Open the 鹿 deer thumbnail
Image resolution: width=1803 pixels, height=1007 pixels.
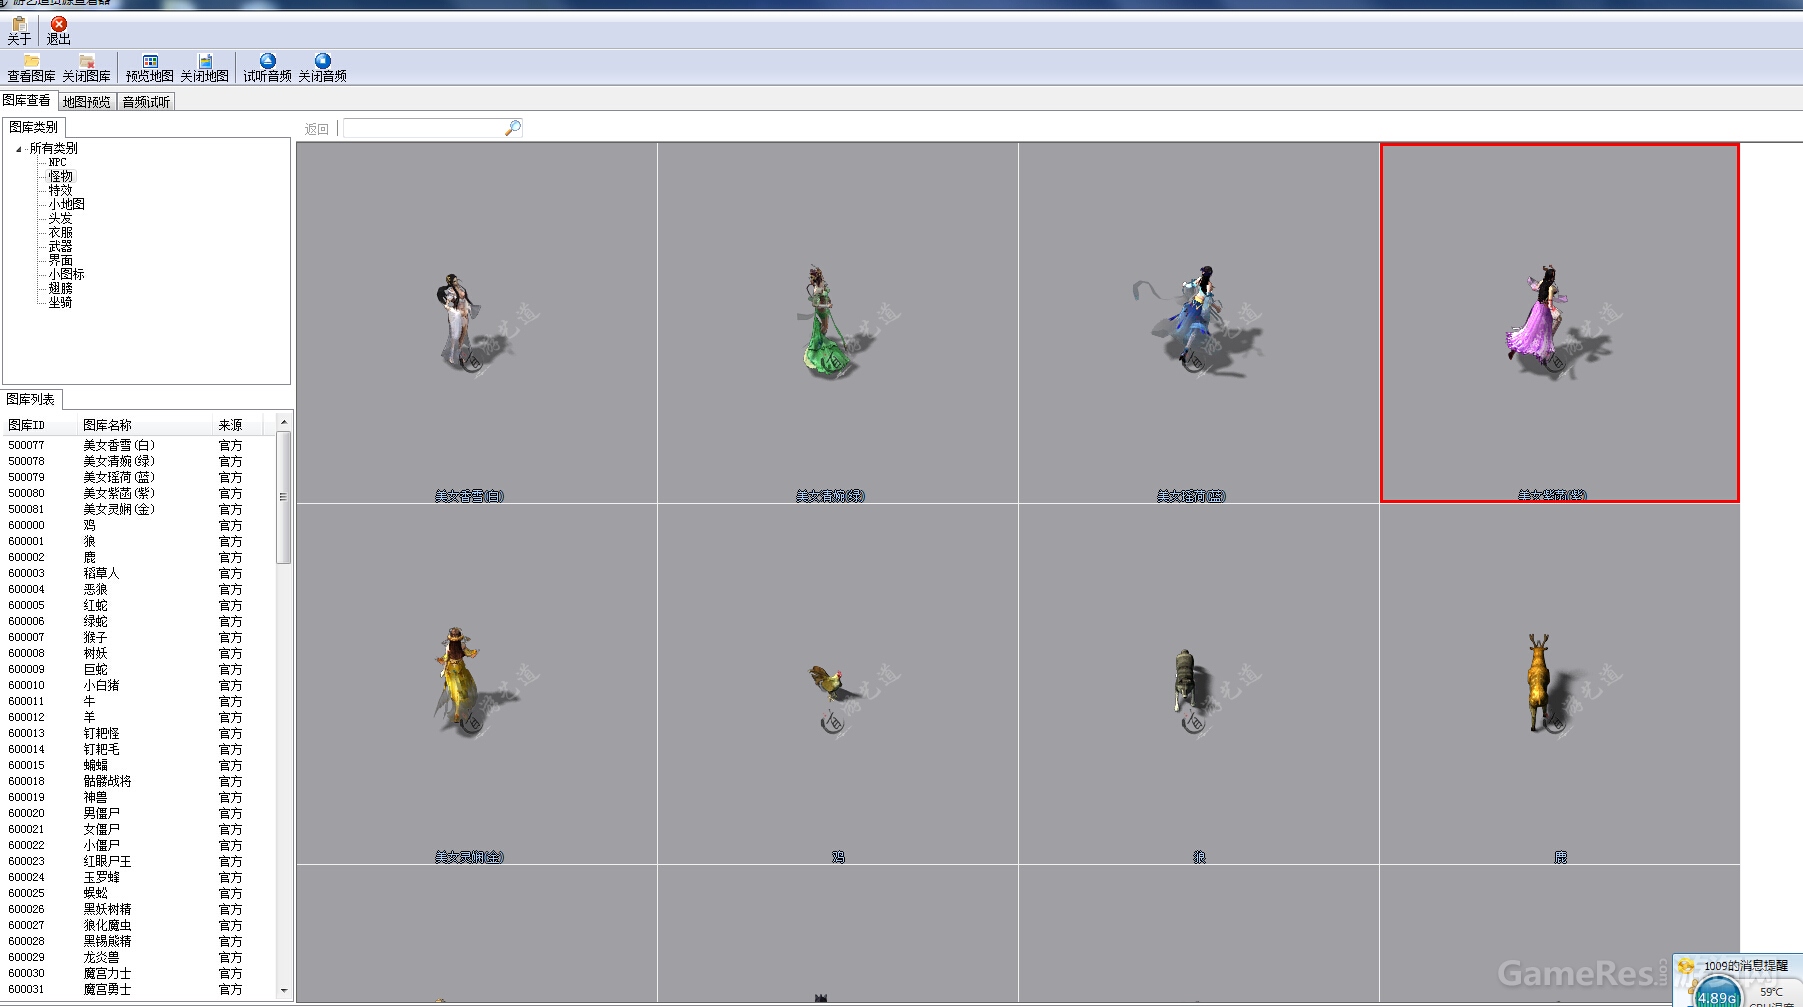[x=1560, y=684]
